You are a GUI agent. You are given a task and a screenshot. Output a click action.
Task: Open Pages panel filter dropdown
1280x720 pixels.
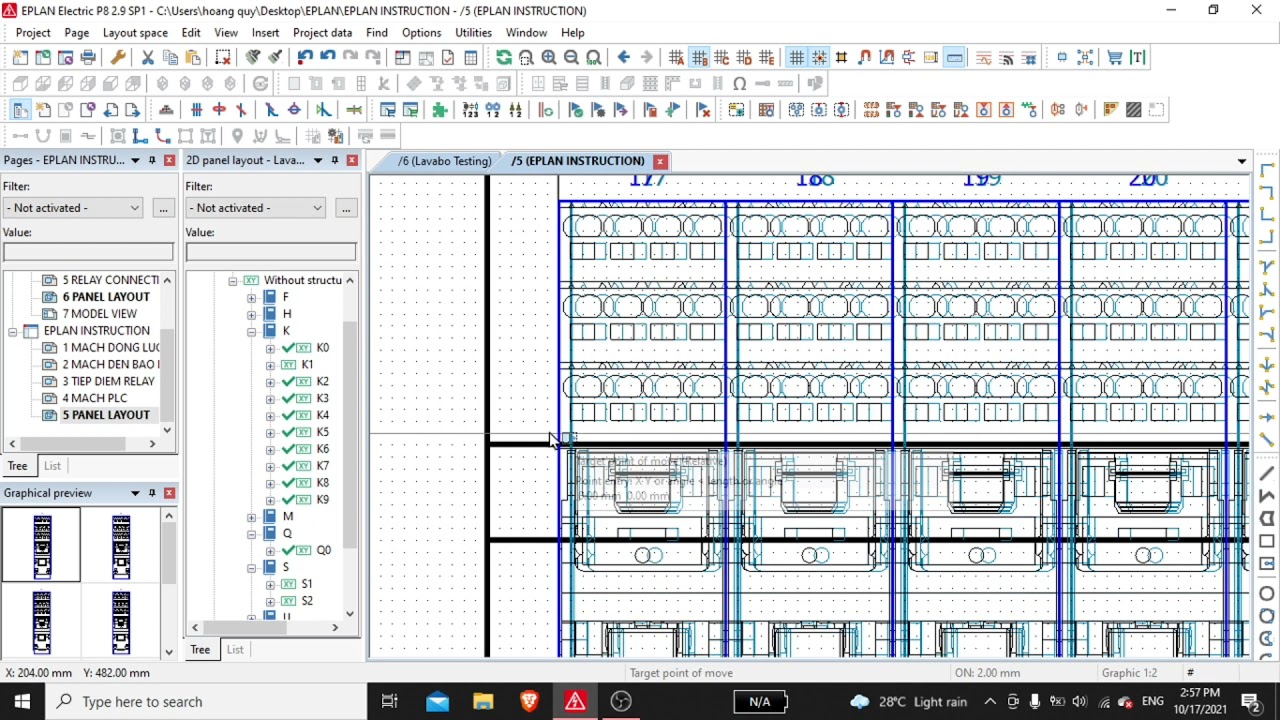click(x=135, y=208)
